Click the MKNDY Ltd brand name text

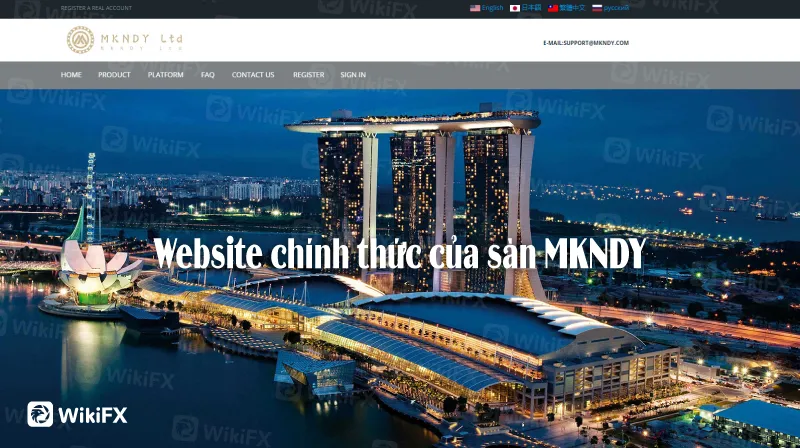pos(141,39)
